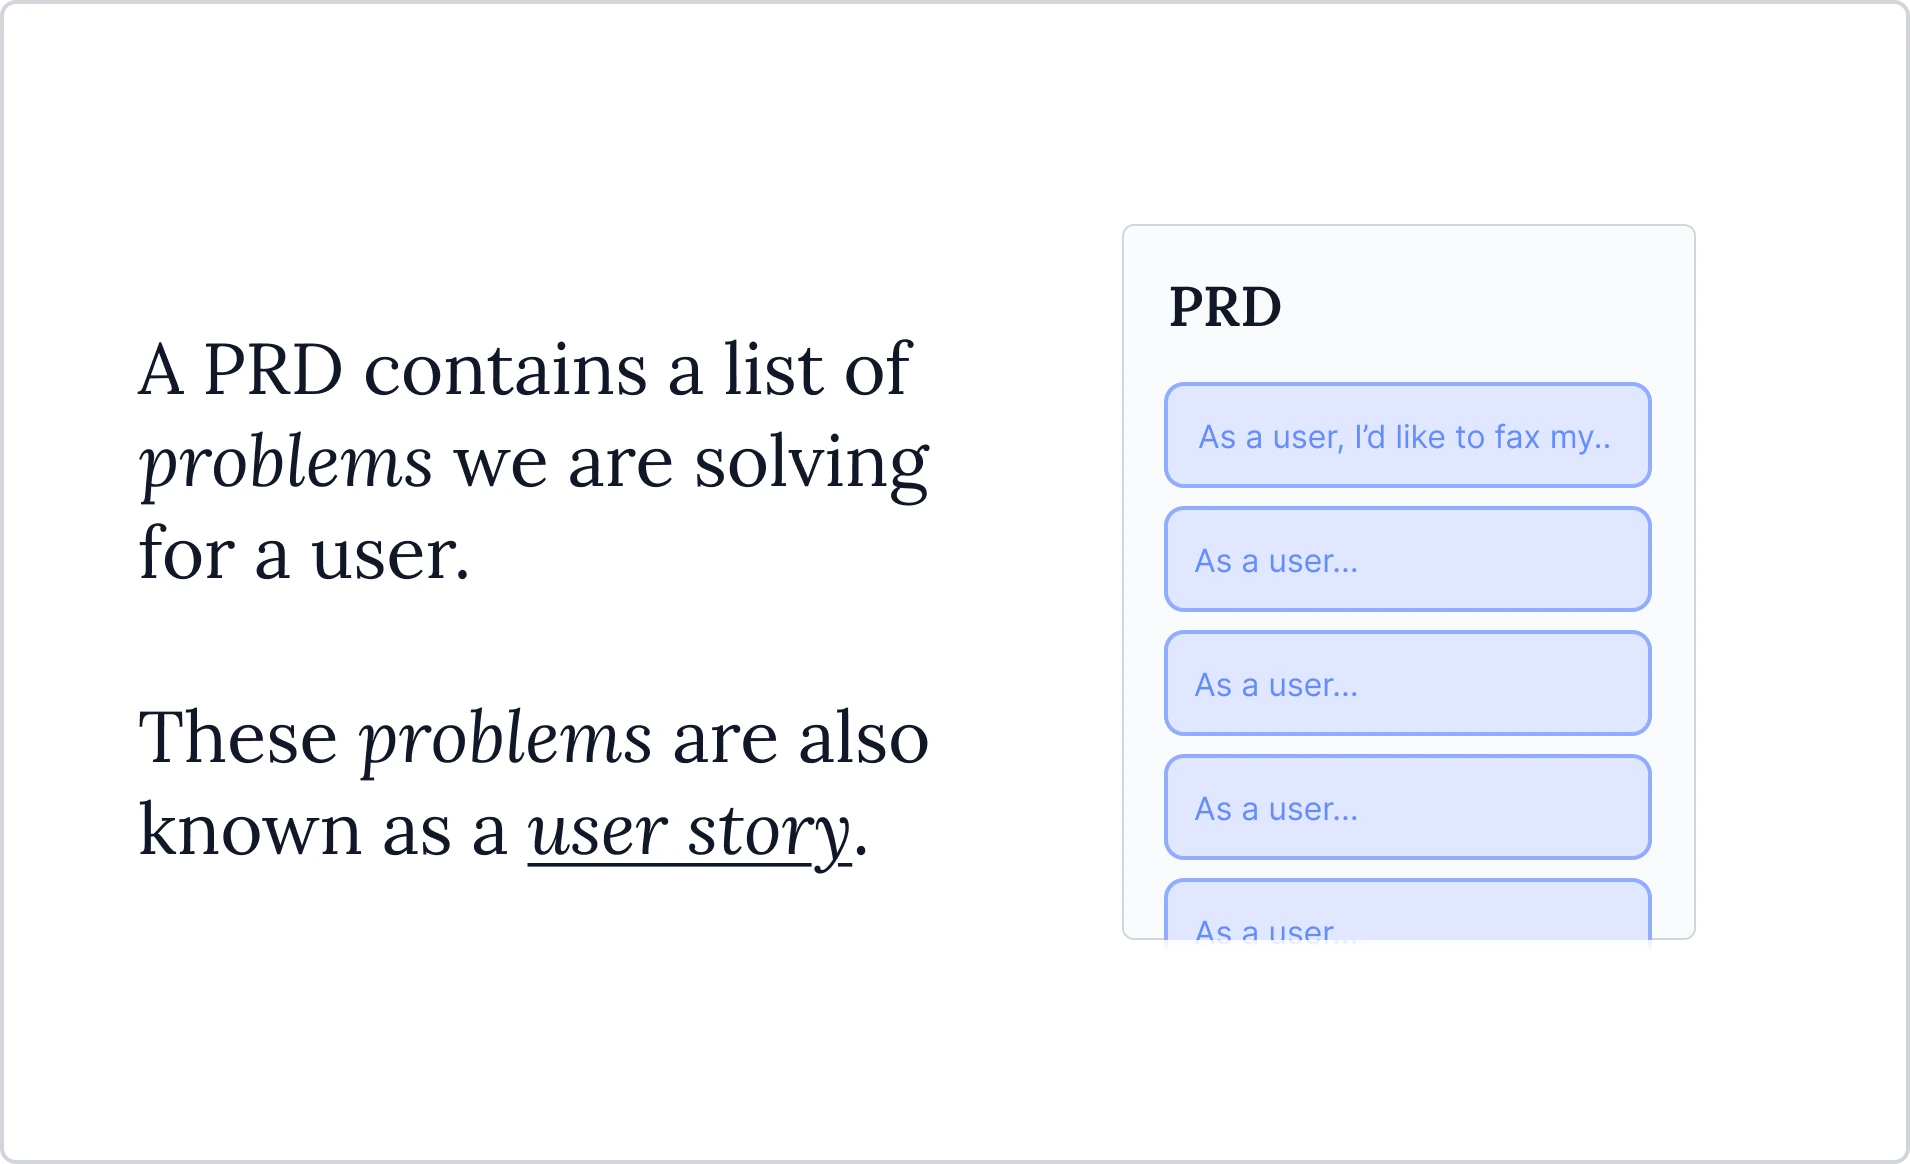Click the word "PRD" in the left paragraph
Viewport: 1910px width, 1164px height.
click(273, 371)
